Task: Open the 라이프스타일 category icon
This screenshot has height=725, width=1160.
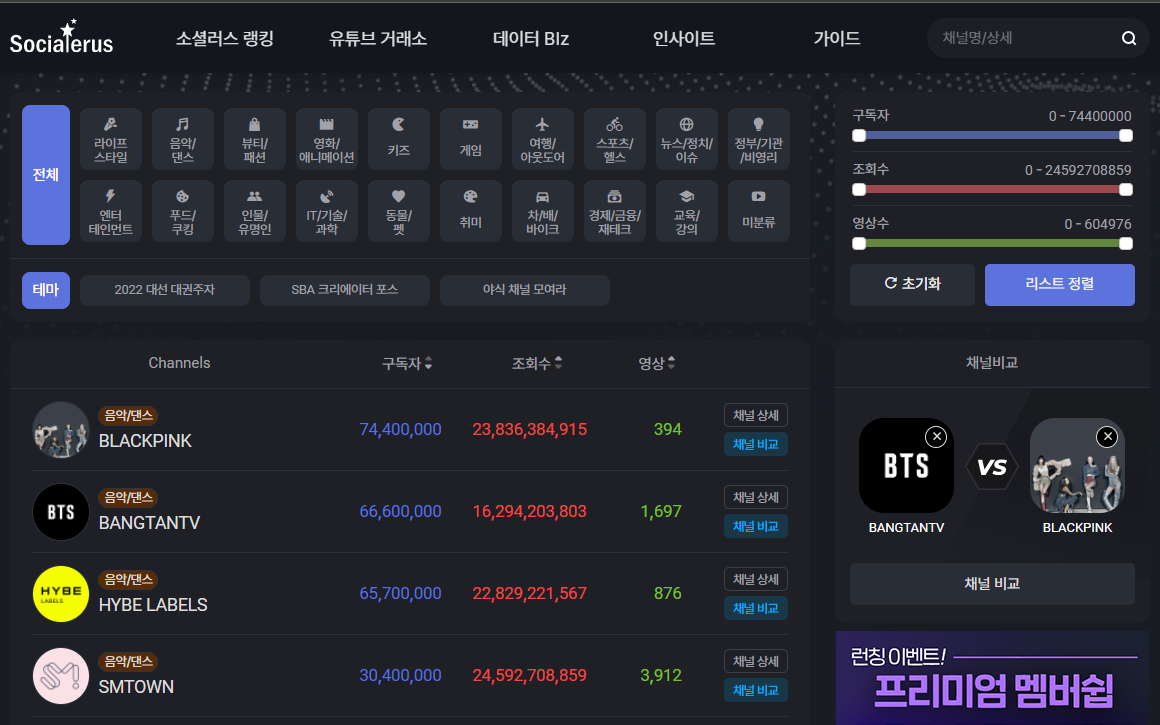Action: tap(110, 139)
